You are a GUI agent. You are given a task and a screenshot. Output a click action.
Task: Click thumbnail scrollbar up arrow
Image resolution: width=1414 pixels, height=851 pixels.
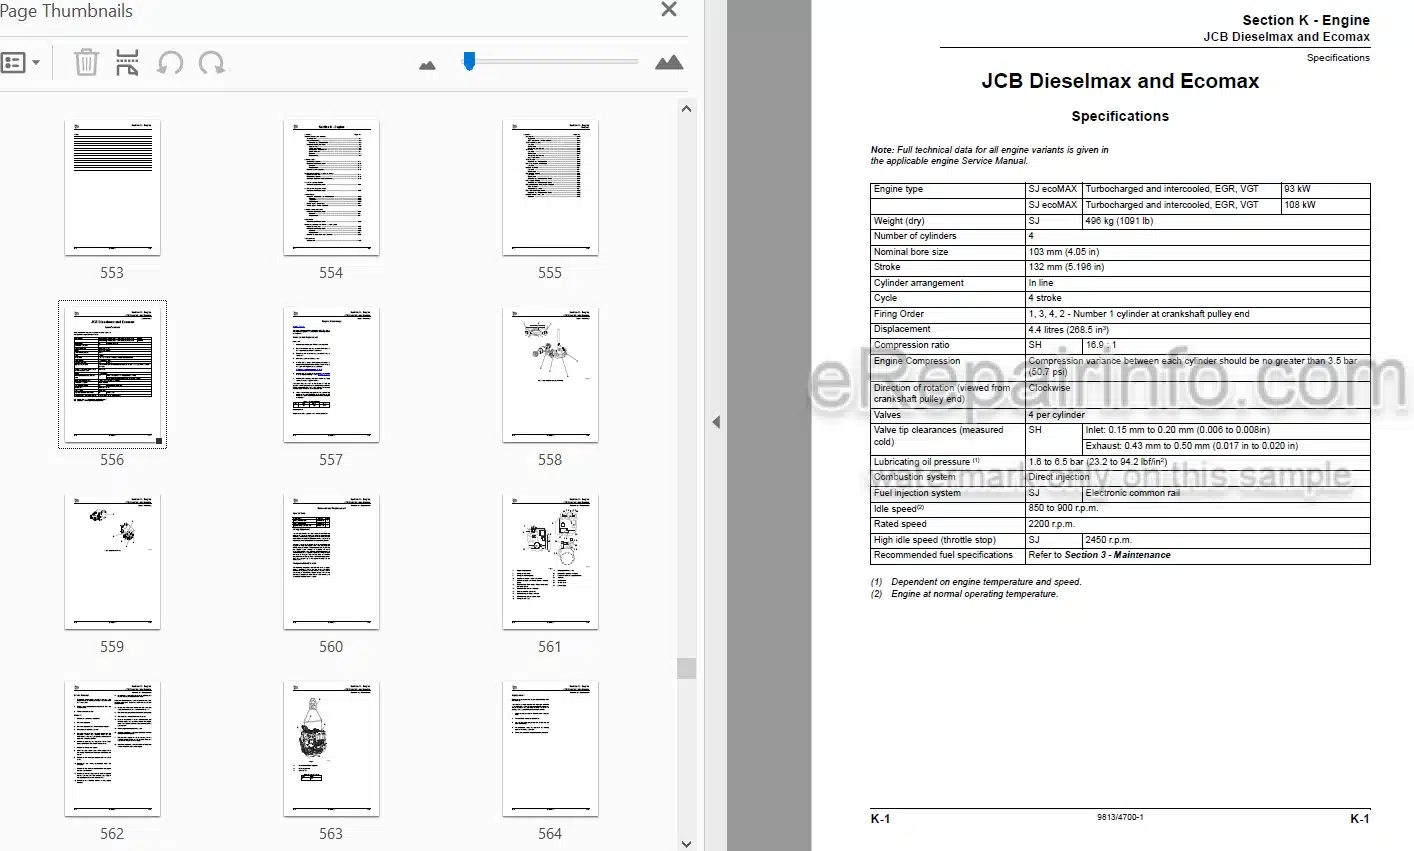click(x=686, y=109)
